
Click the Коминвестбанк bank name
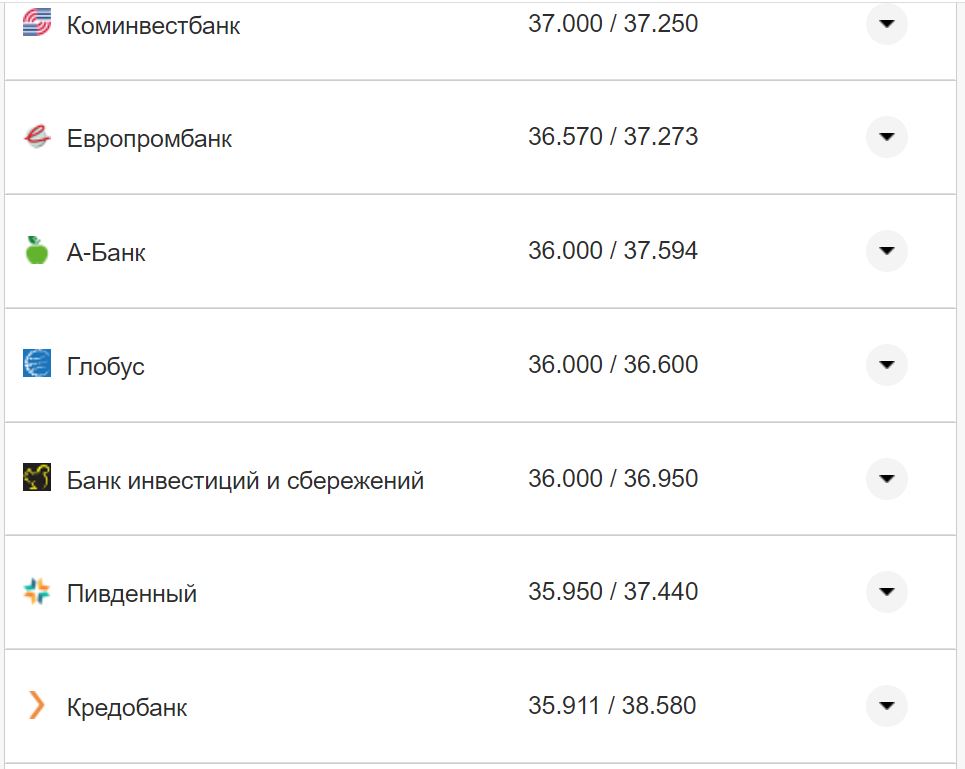point(152,24)
